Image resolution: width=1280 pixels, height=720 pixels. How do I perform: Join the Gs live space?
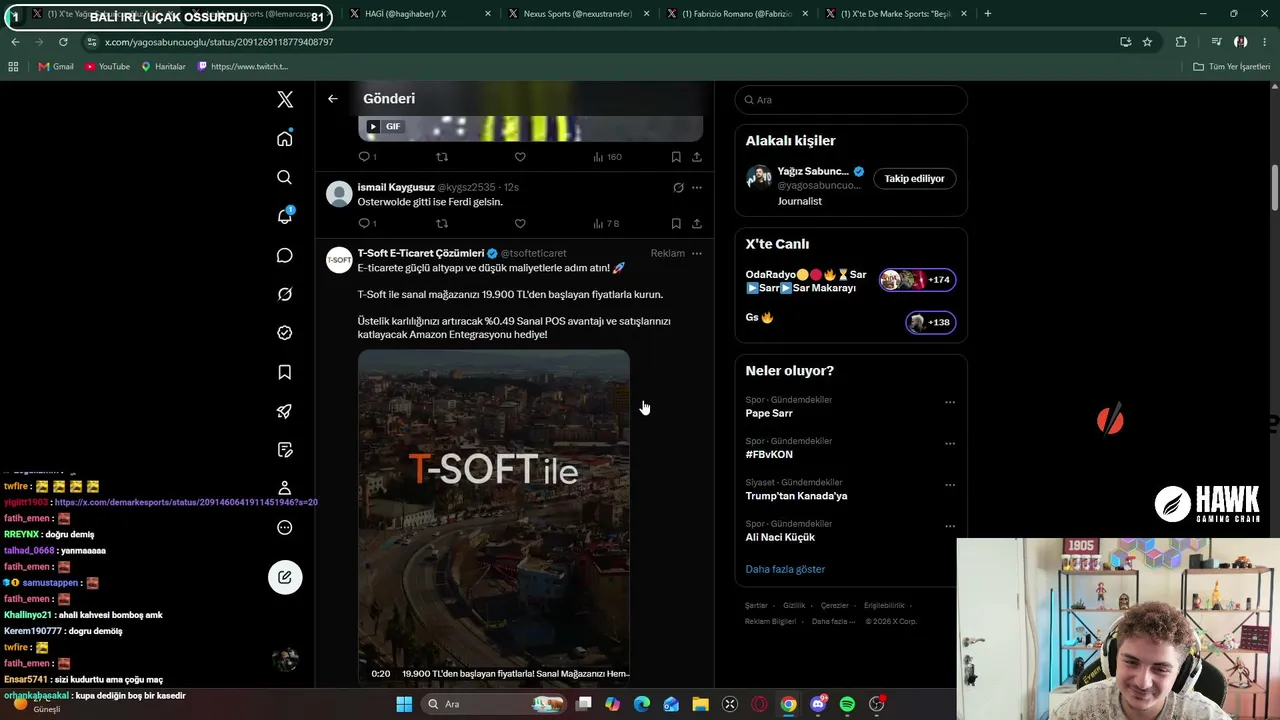pos(851,320)
